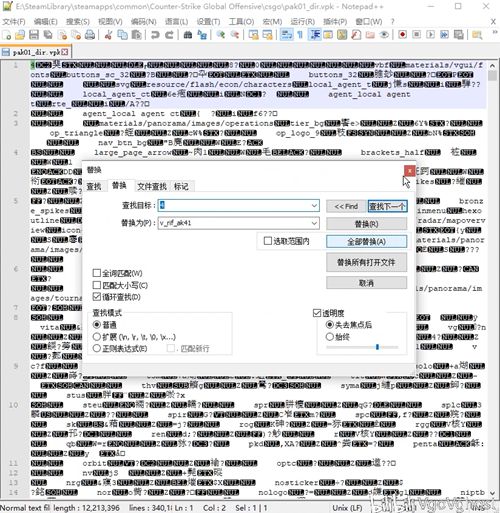Undo the last edit via toolbar
Viewport: 500px width, 513px height.
(155, 35)
